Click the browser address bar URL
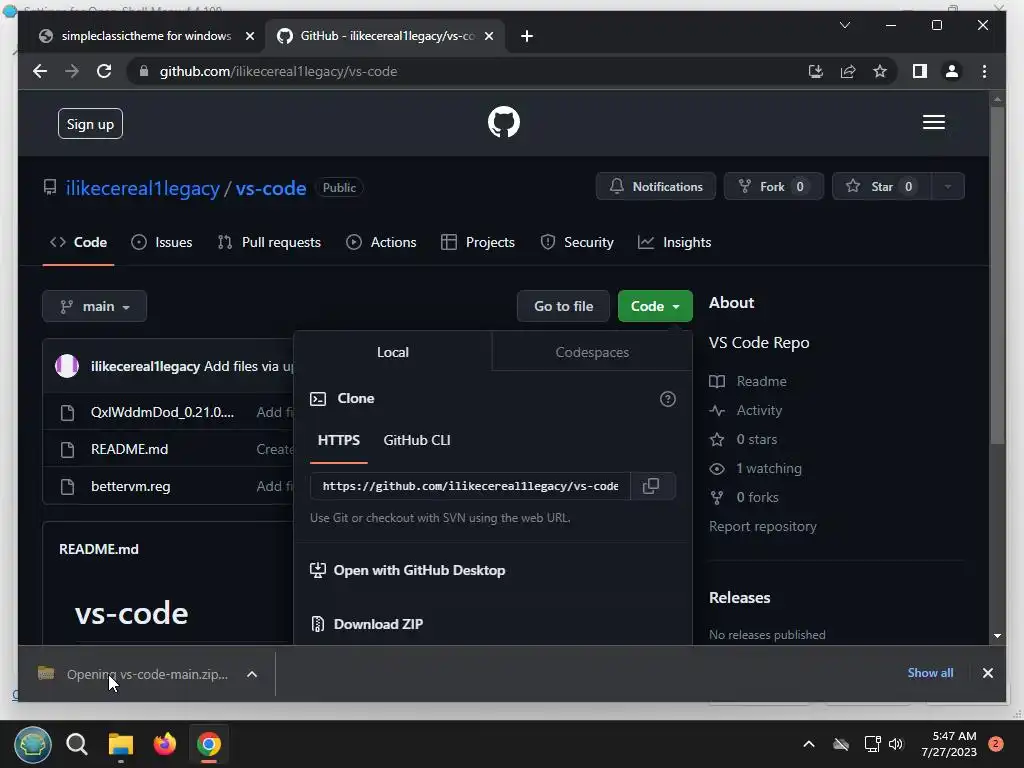Screen dimensions: 1024x768 point(278,71)
